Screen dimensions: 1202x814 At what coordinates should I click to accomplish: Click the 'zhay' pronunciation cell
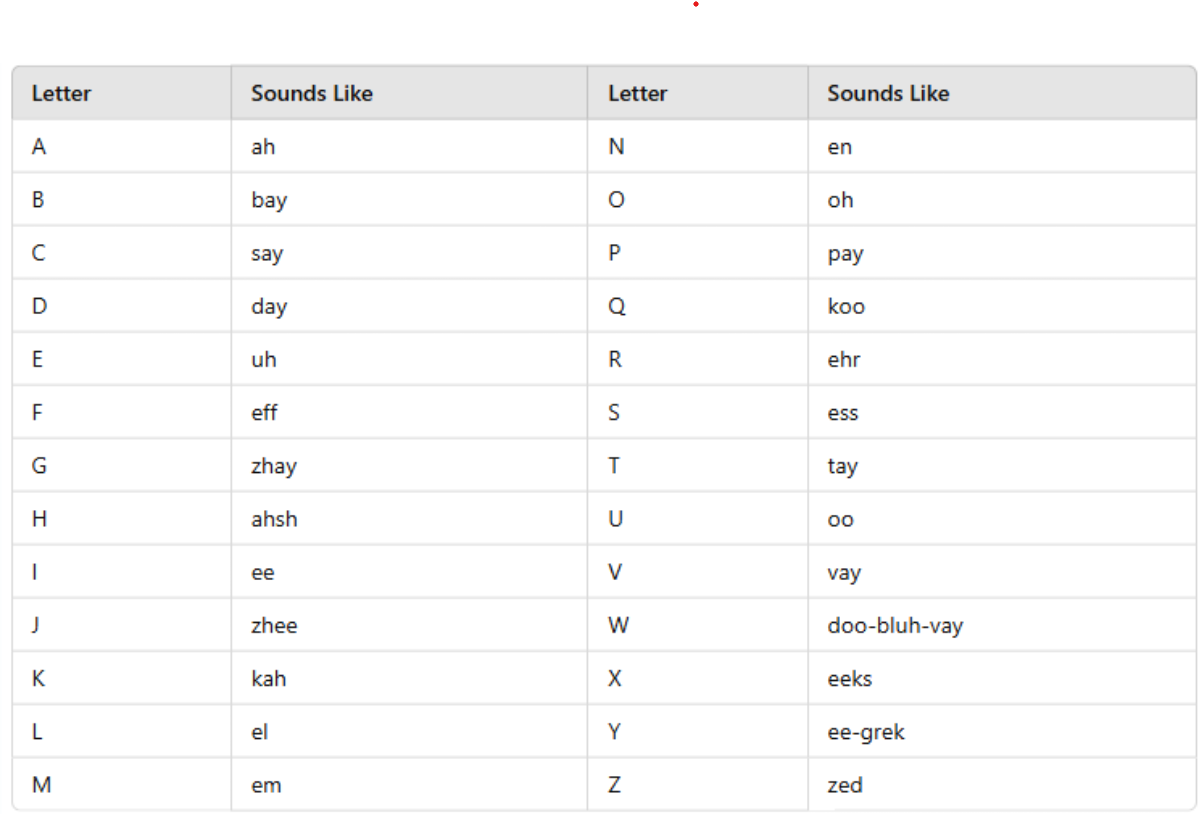[409, 466]
